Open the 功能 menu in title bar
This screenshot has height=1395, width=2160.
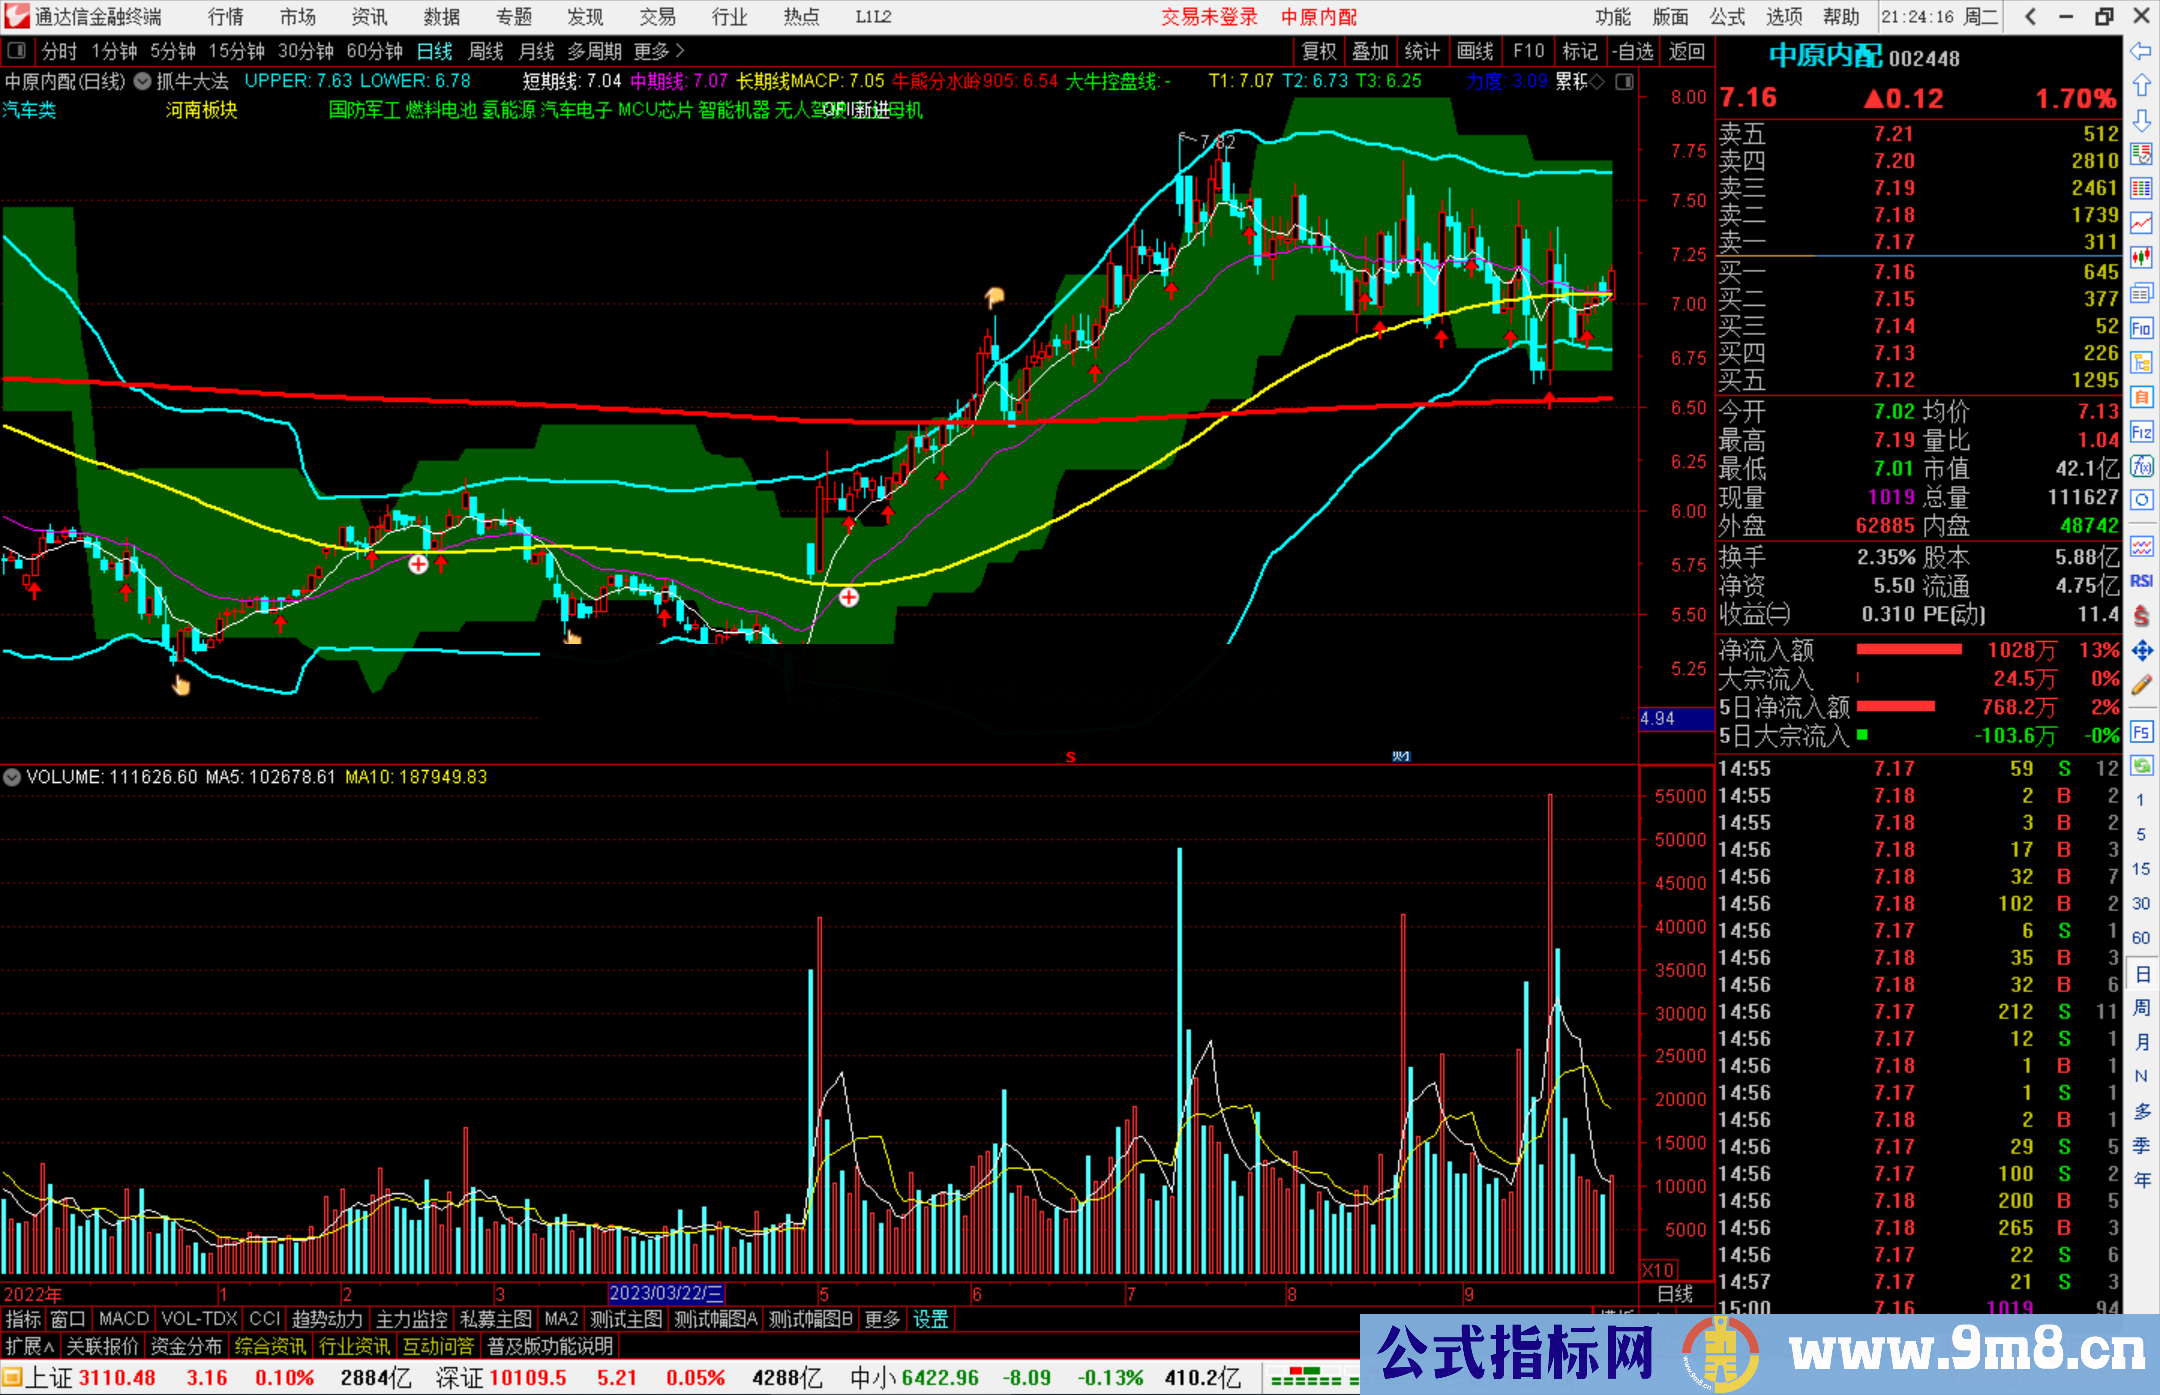(1612, 16)
